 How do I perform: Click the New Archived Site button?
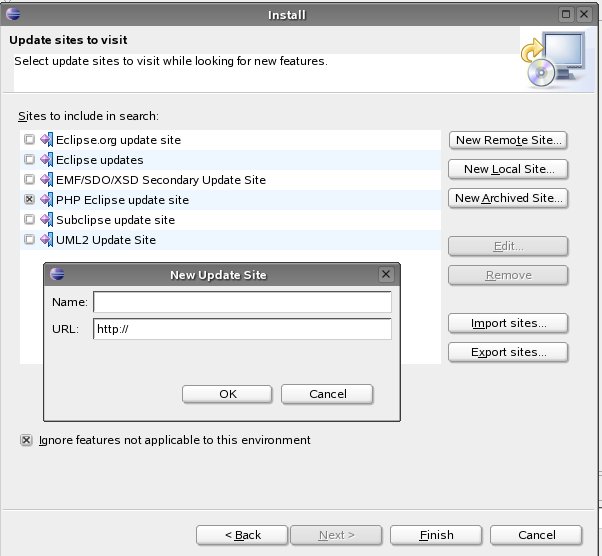point(508,198)
